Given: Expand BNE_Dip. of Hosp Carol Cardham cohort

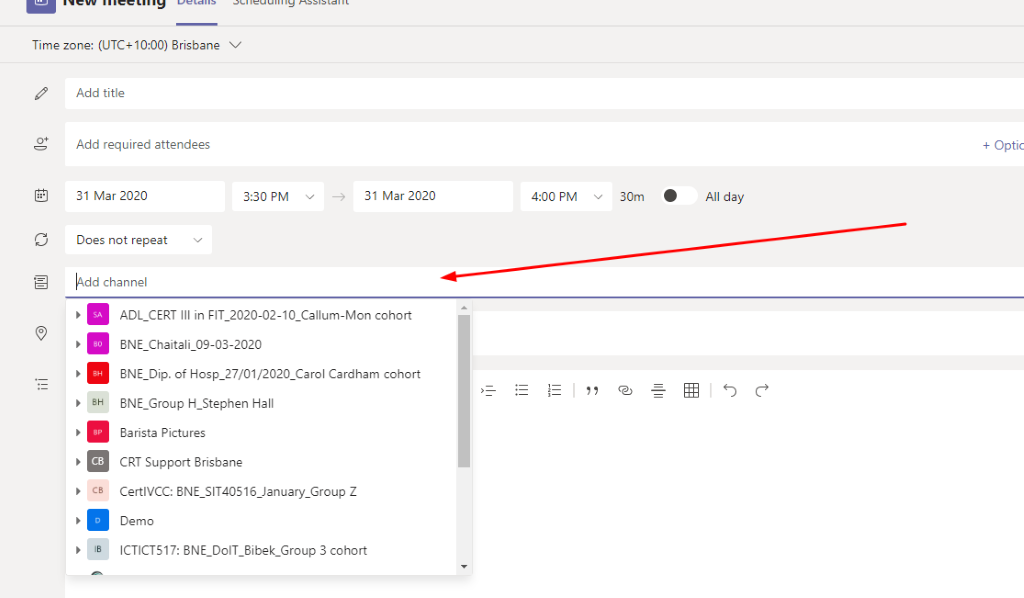Looking at the screenshot, I should pyautogui.click(x=78, y=373).
